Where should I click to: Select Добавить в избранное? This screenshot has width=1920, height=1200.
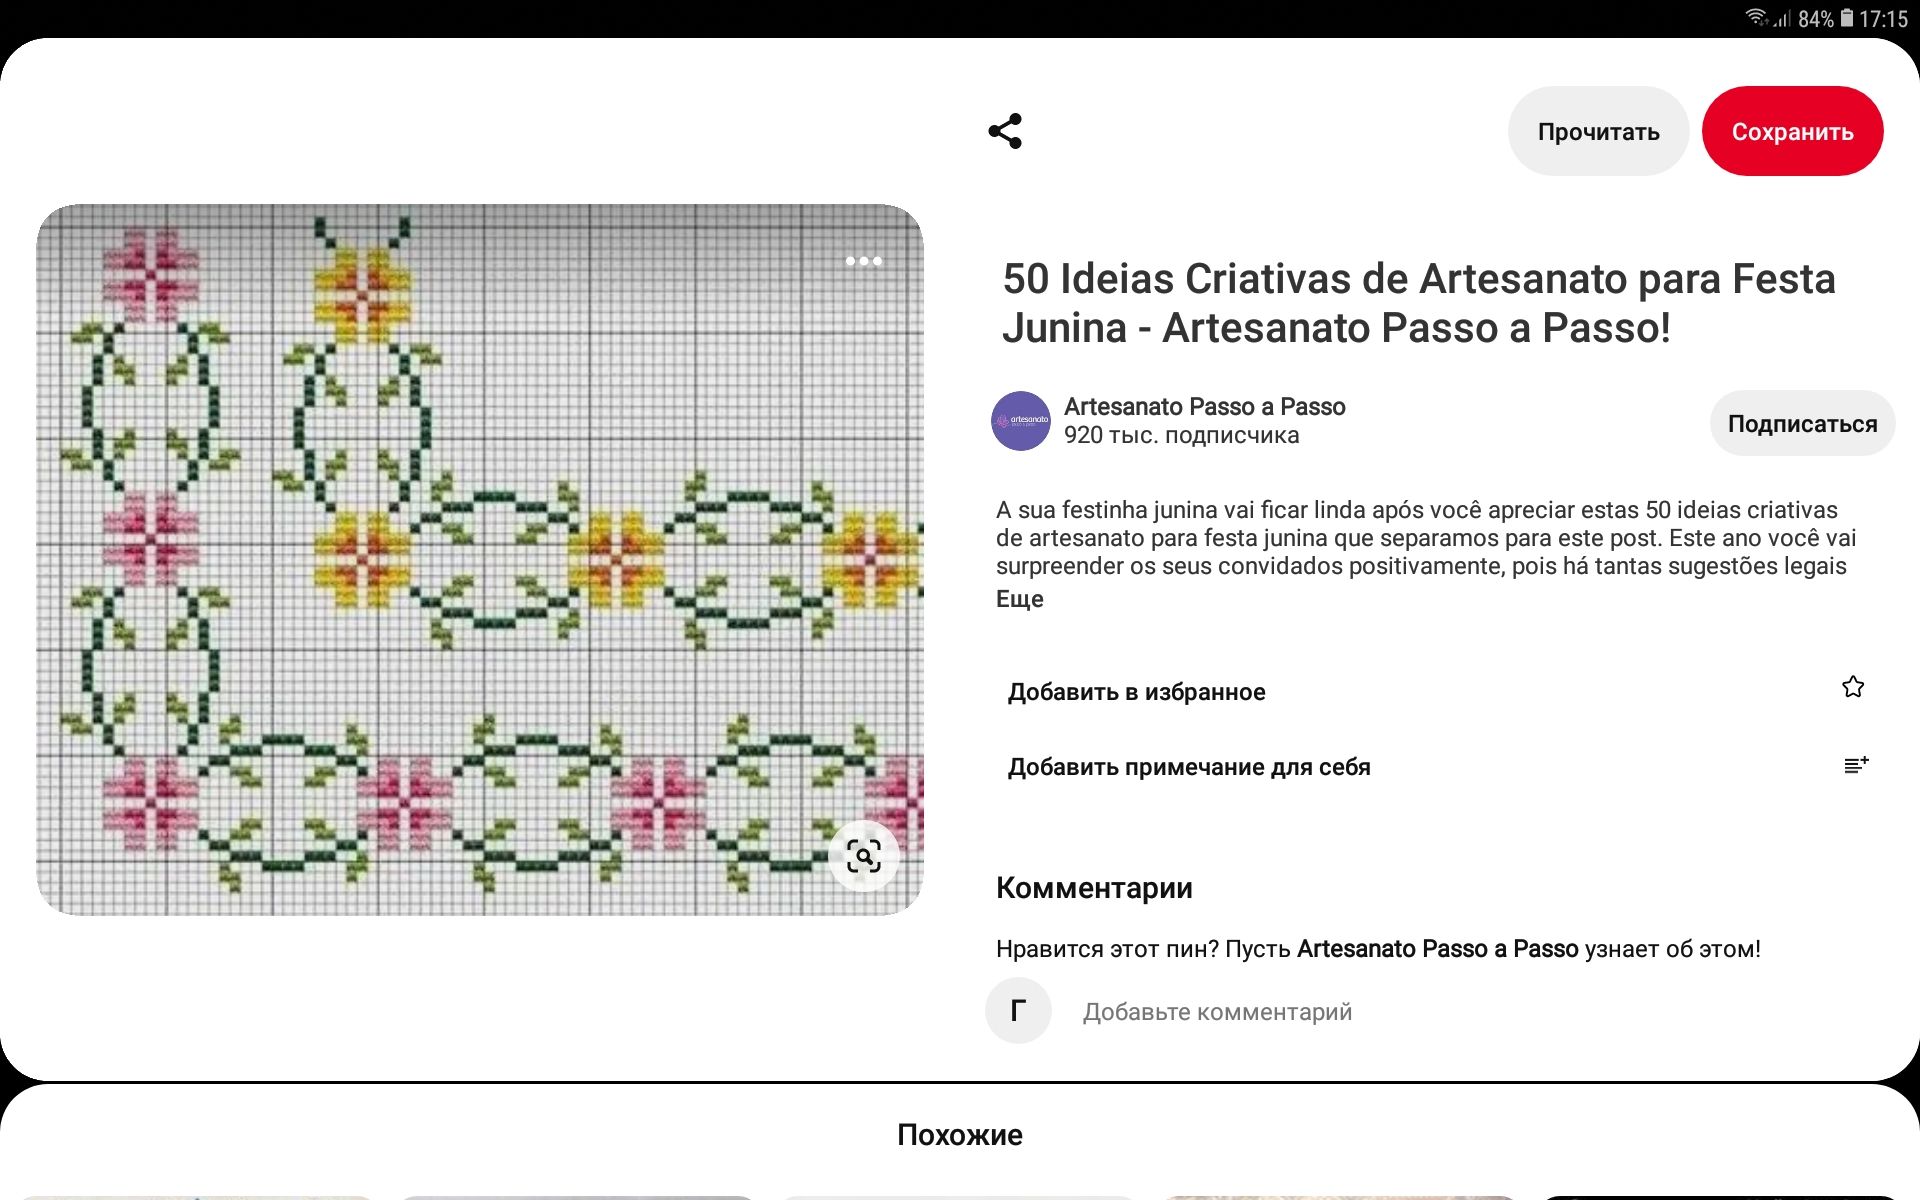tap(1136, 692)
